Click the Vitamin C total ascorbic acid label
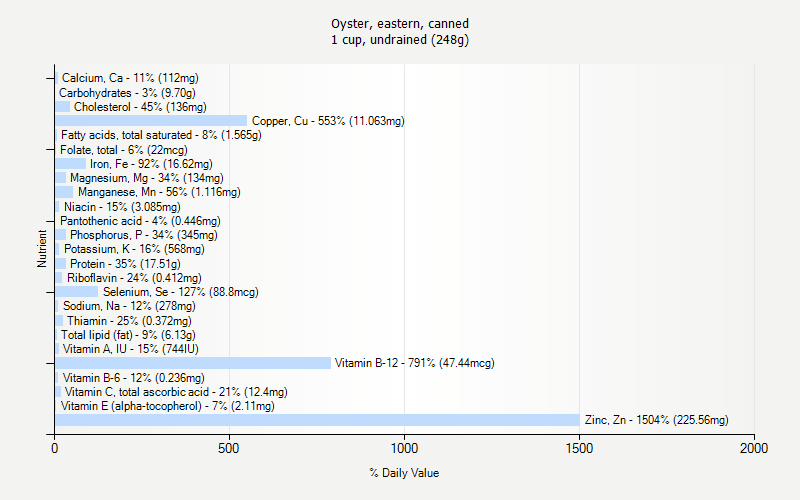The height and width of the screenshot is (500, 800). coord(175,392)
